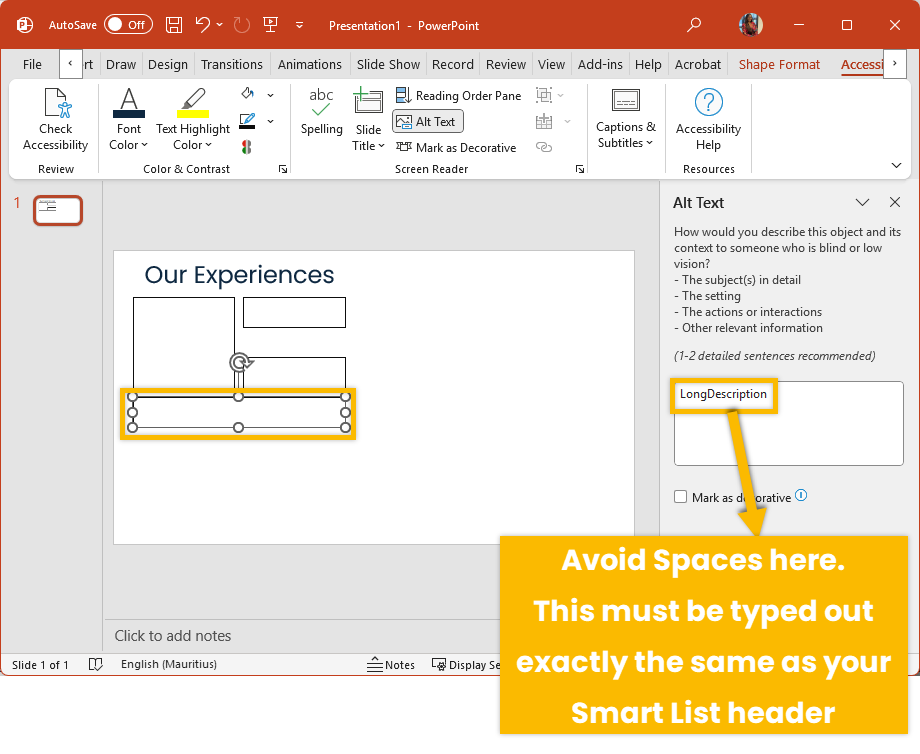
Task: Open the Shape Format tab
Action: tap(779, 64)
